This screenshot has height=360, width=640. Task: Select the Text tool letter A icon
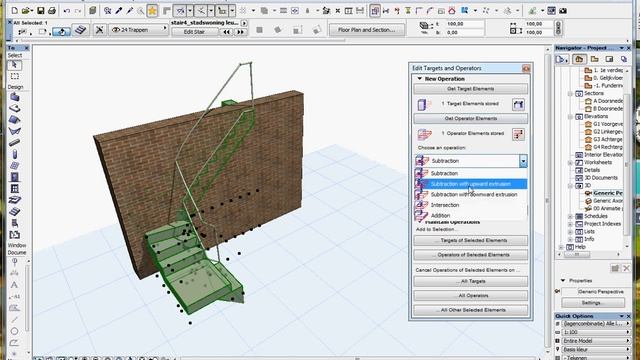[x=14, y=285]
